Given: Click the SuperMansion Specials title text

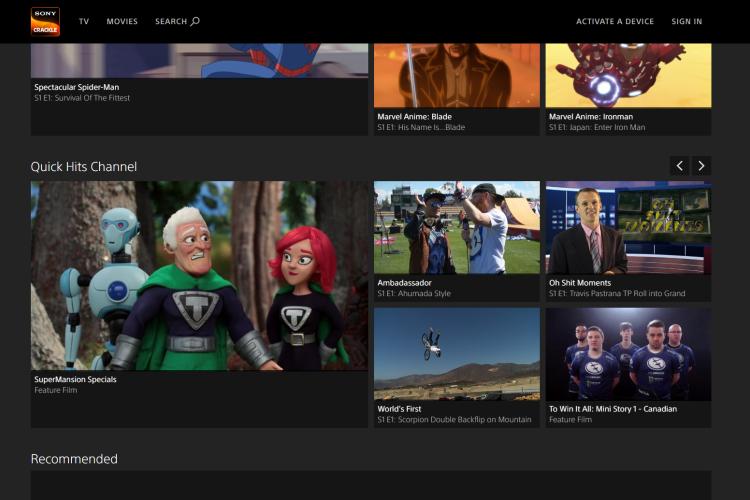Looking at the screenshot, I should [75, 379].
